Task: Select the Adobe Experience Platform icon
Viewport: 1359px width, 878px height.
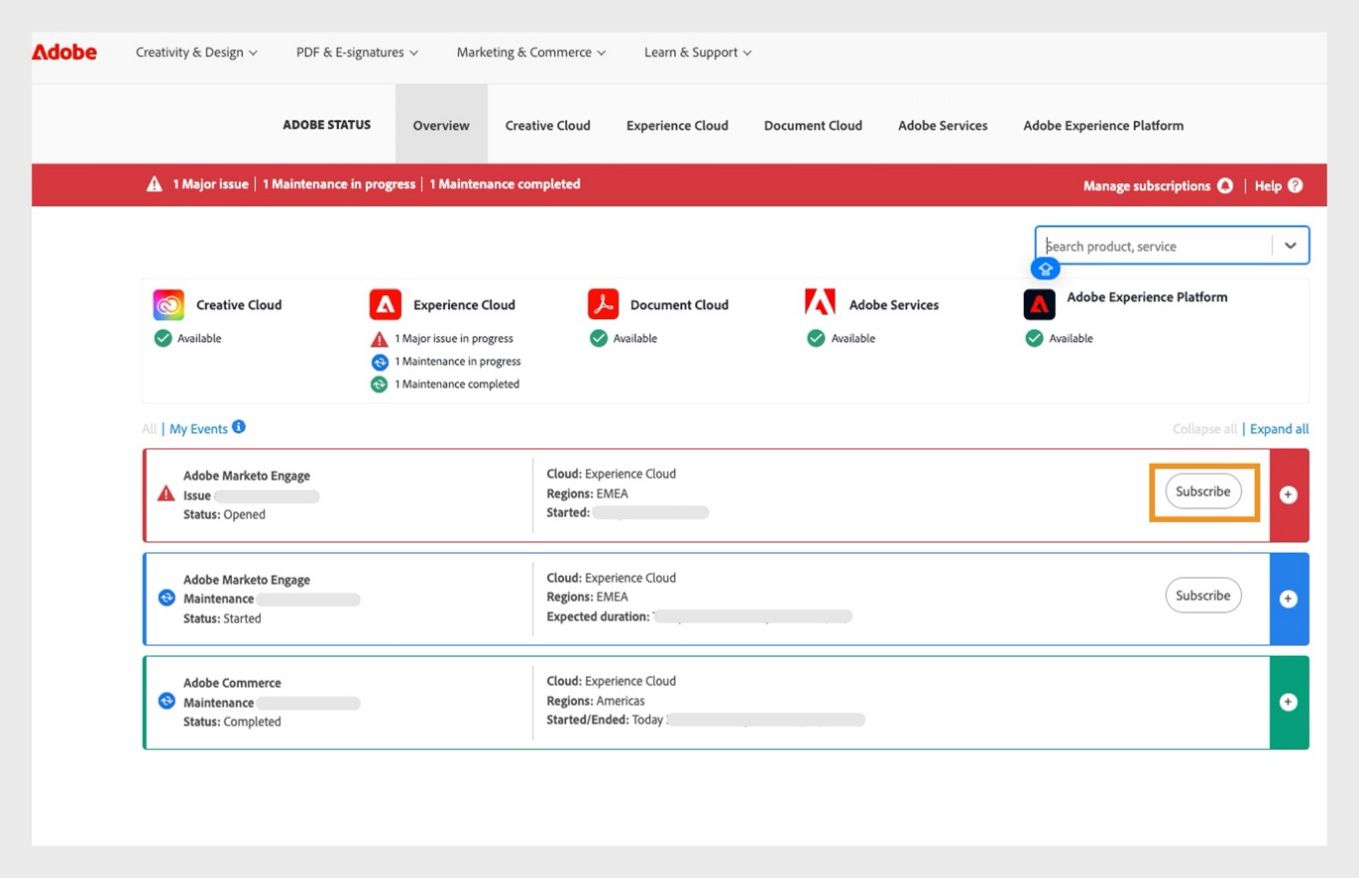Action: [x=1039, y=304]
